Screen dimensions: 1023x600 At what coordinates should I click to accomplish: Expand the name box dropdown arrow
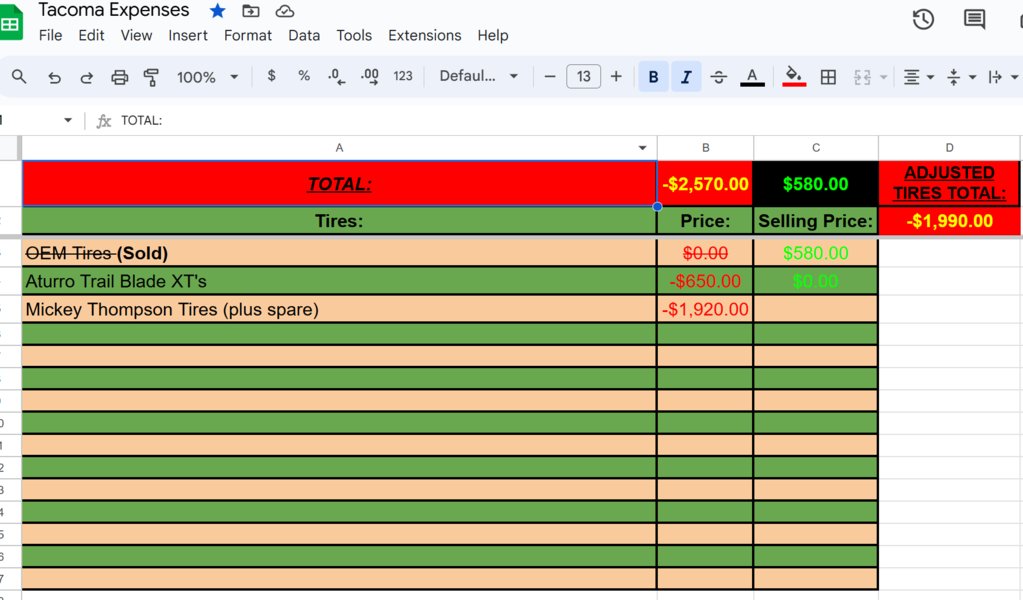(x=67, y=120)
